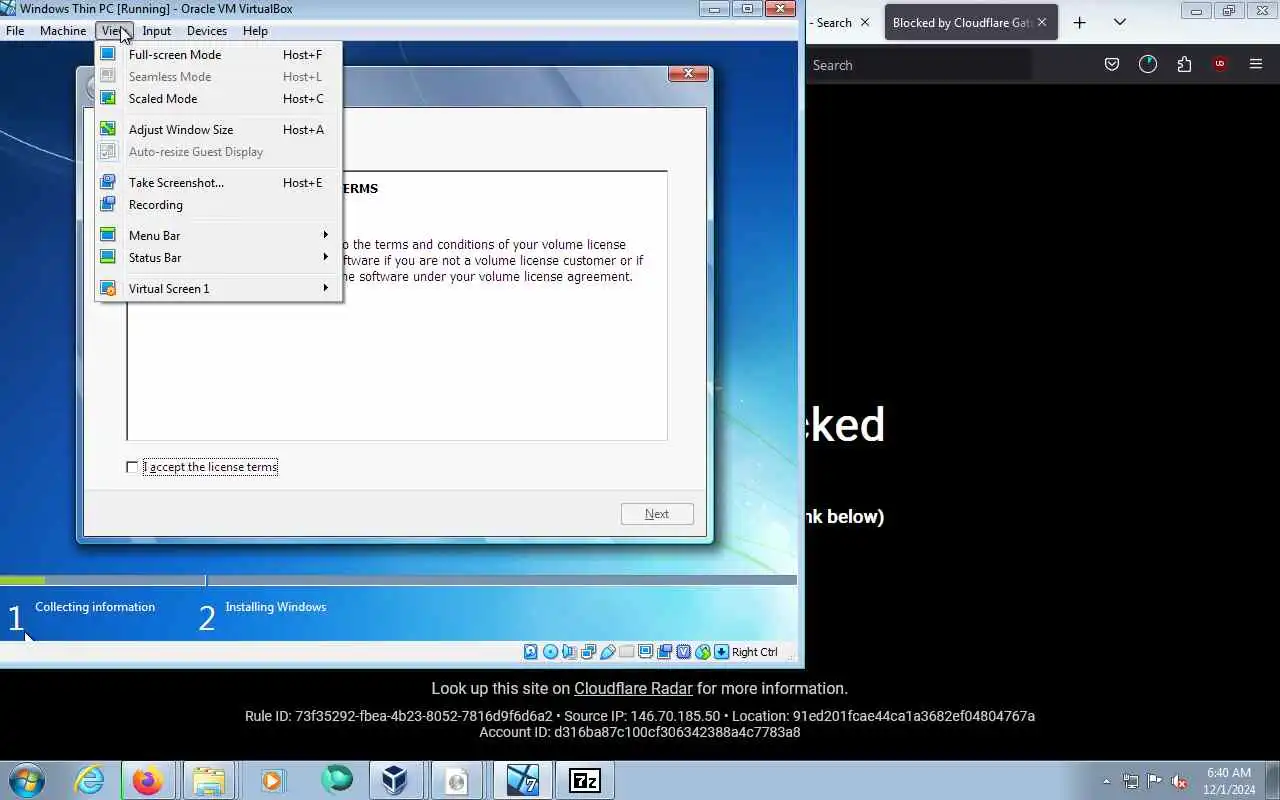Click the network tray icon

(x=1131, y=781)
